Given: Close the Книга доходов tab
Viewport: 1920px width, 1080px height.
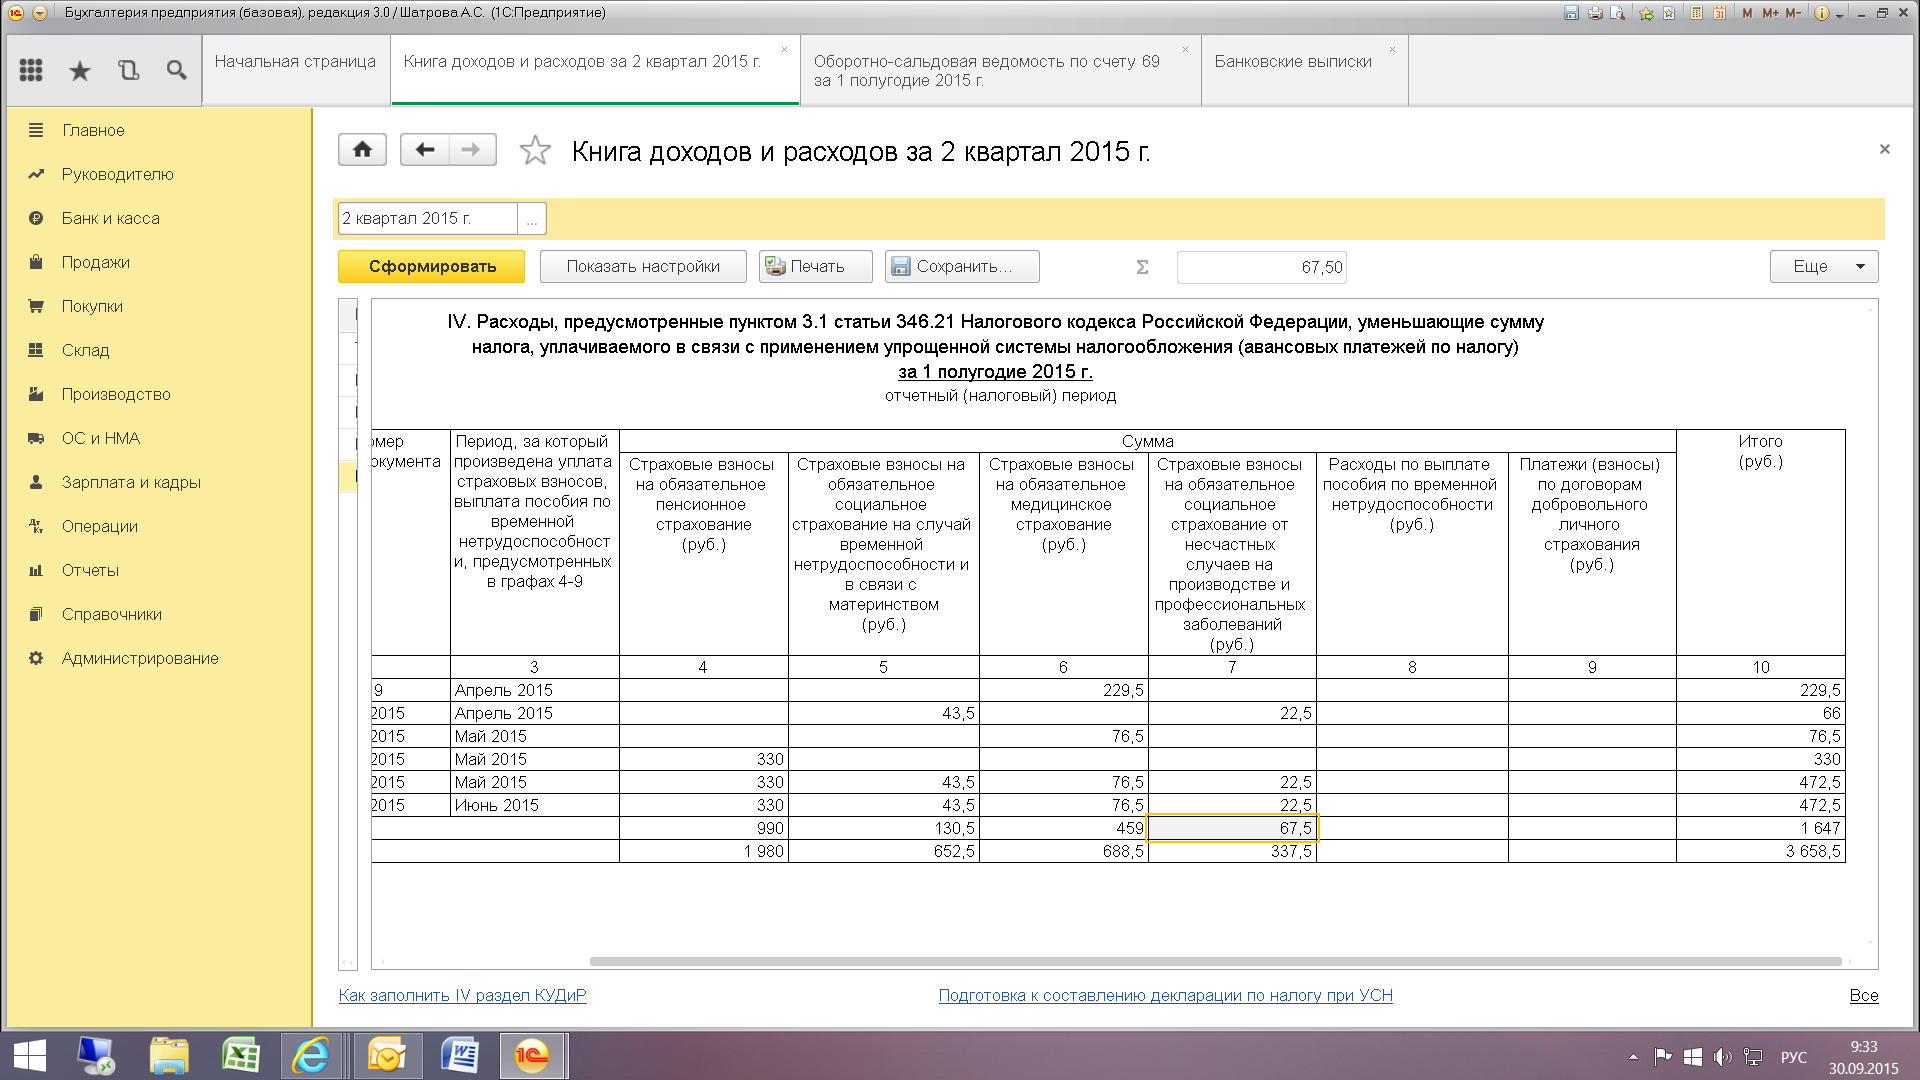Looking at the screenshot, I should click(784, 50).
